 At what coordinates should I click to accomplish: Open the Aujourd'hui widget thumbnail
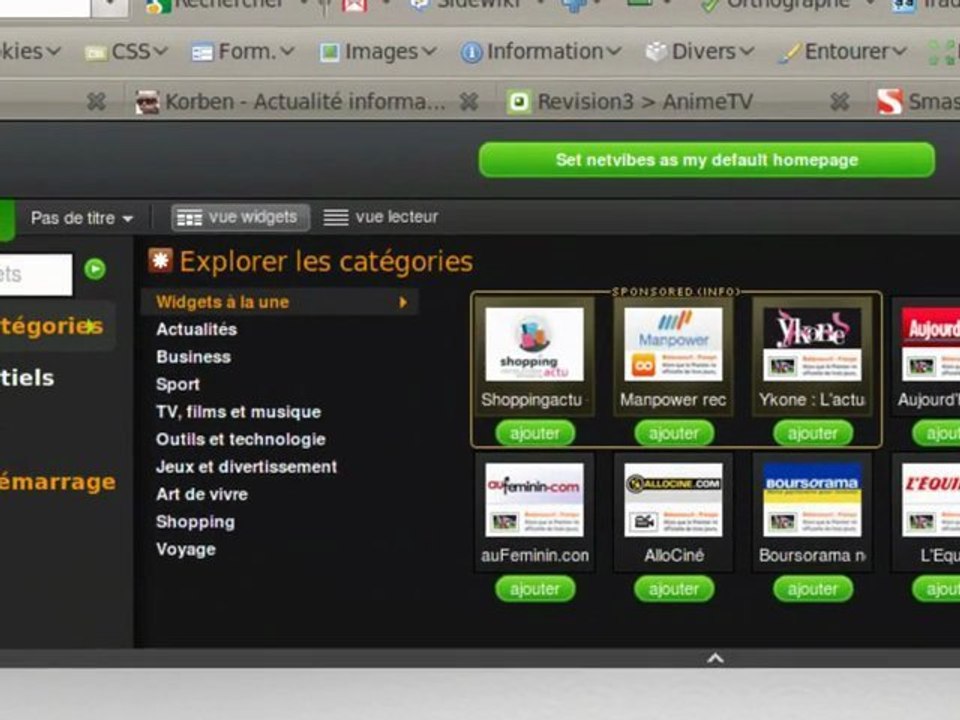click(x=931, y=345)
